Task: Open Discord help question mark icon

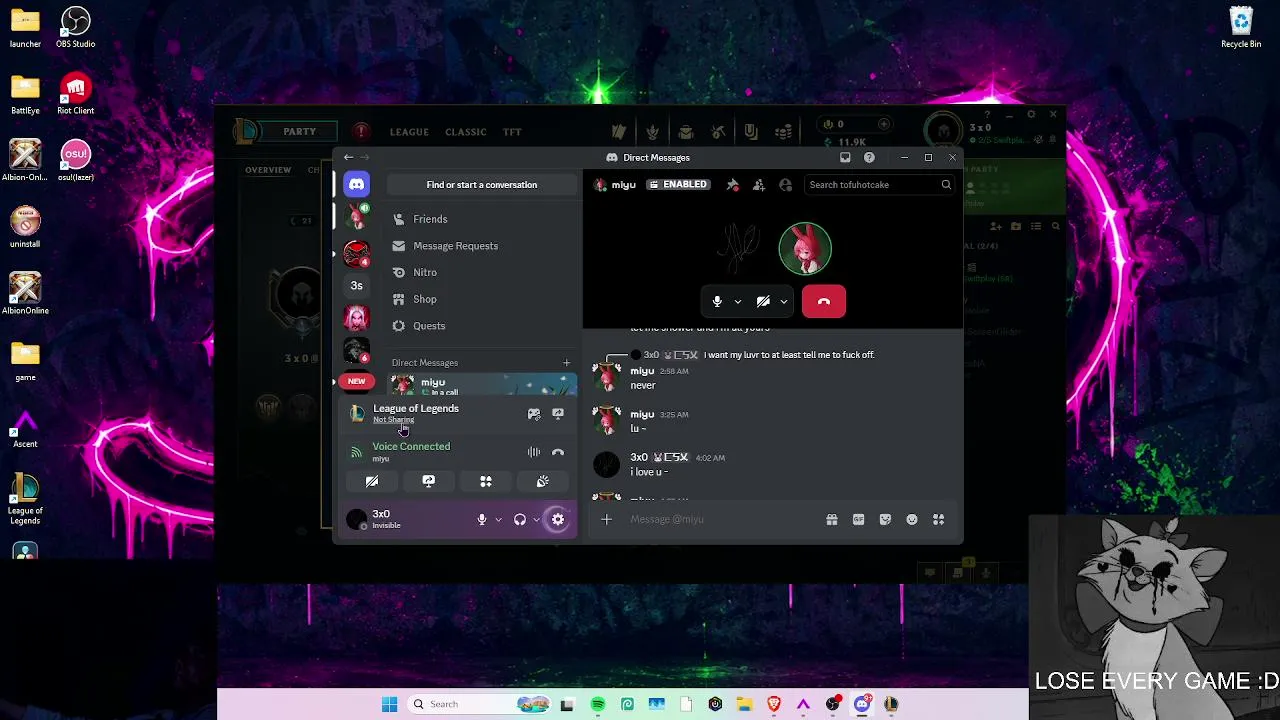Action: coord(869,157)
